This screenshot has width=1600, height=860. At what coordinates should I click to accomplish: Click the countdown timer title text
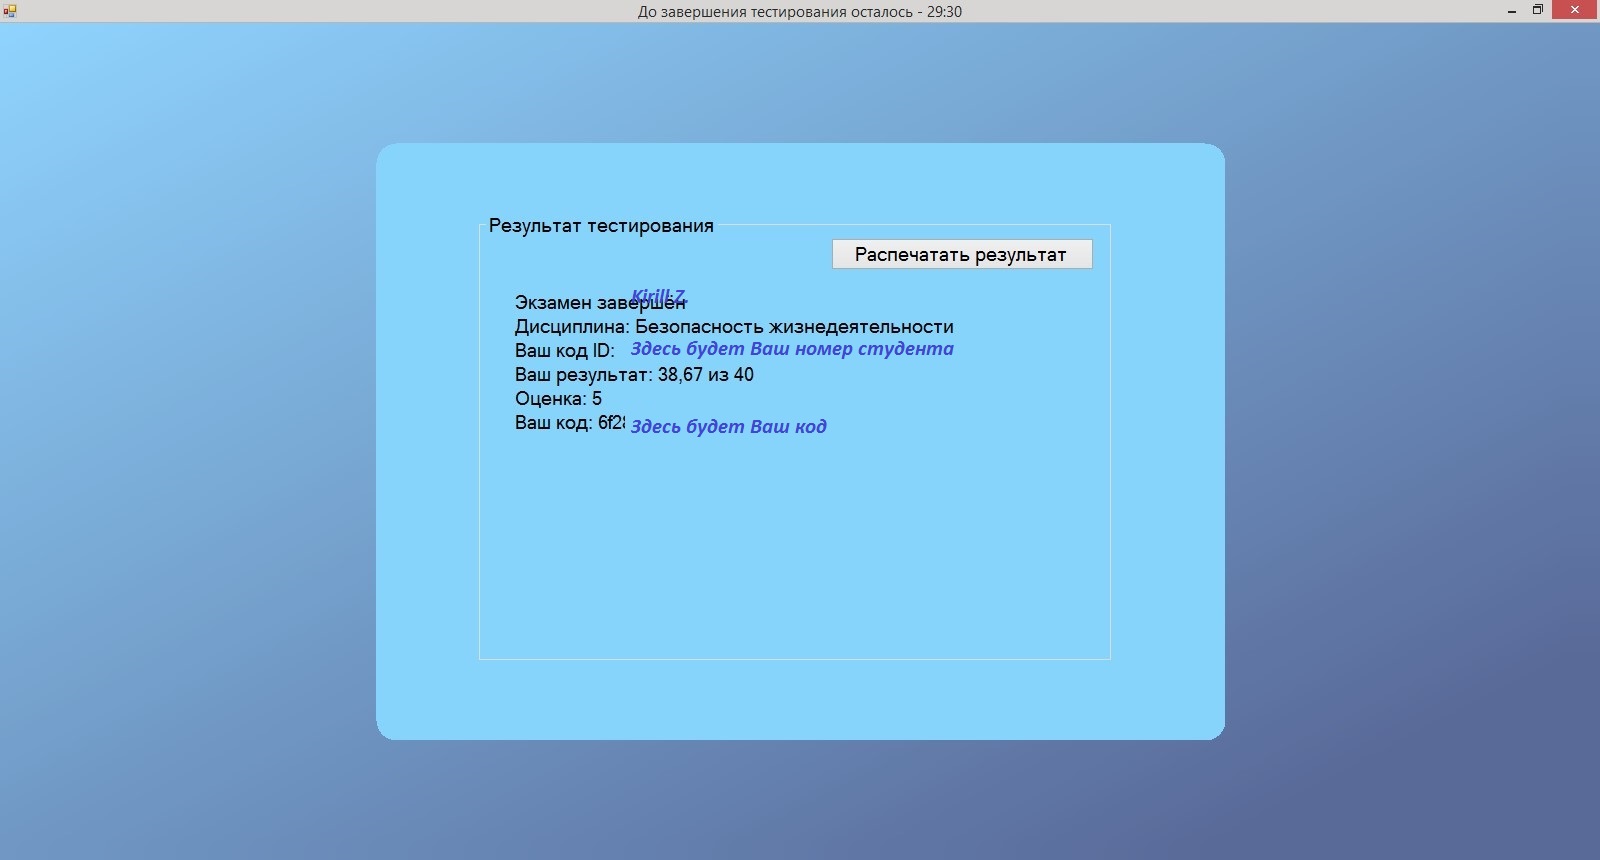(x=800, y=12)
